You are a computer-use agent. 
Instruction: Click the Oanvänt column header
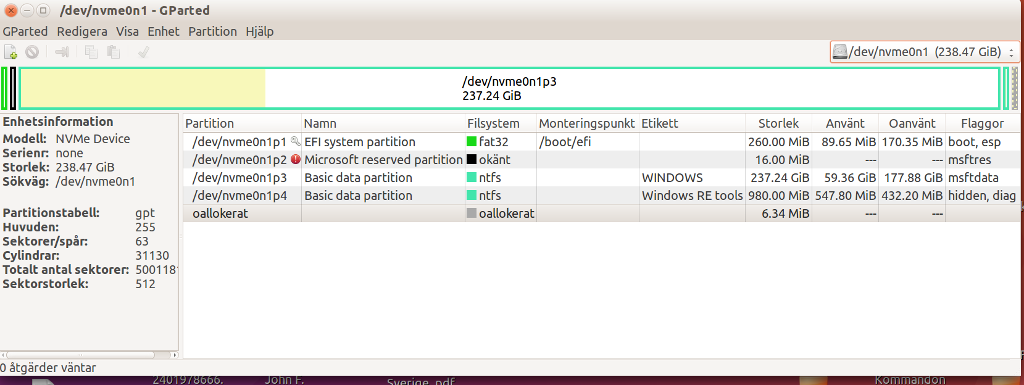tap(912, 123)
